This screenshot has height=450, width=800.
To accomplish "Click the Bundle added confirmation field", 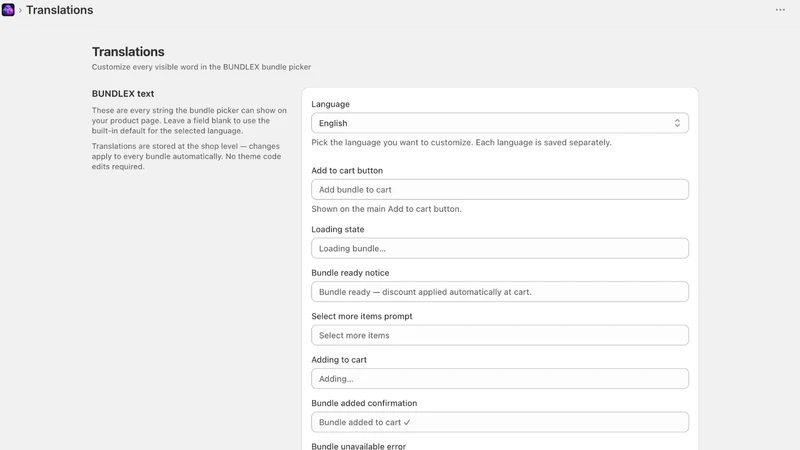I will 499,422.
